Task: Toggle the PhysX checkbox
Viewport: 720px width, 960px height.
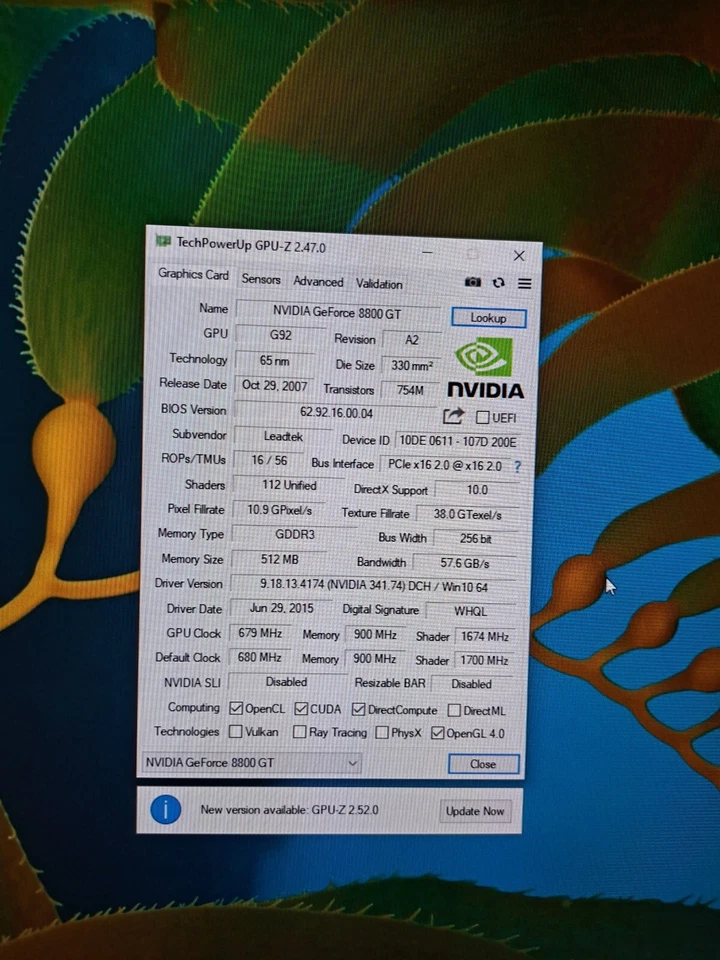Action: pos(381,732)
